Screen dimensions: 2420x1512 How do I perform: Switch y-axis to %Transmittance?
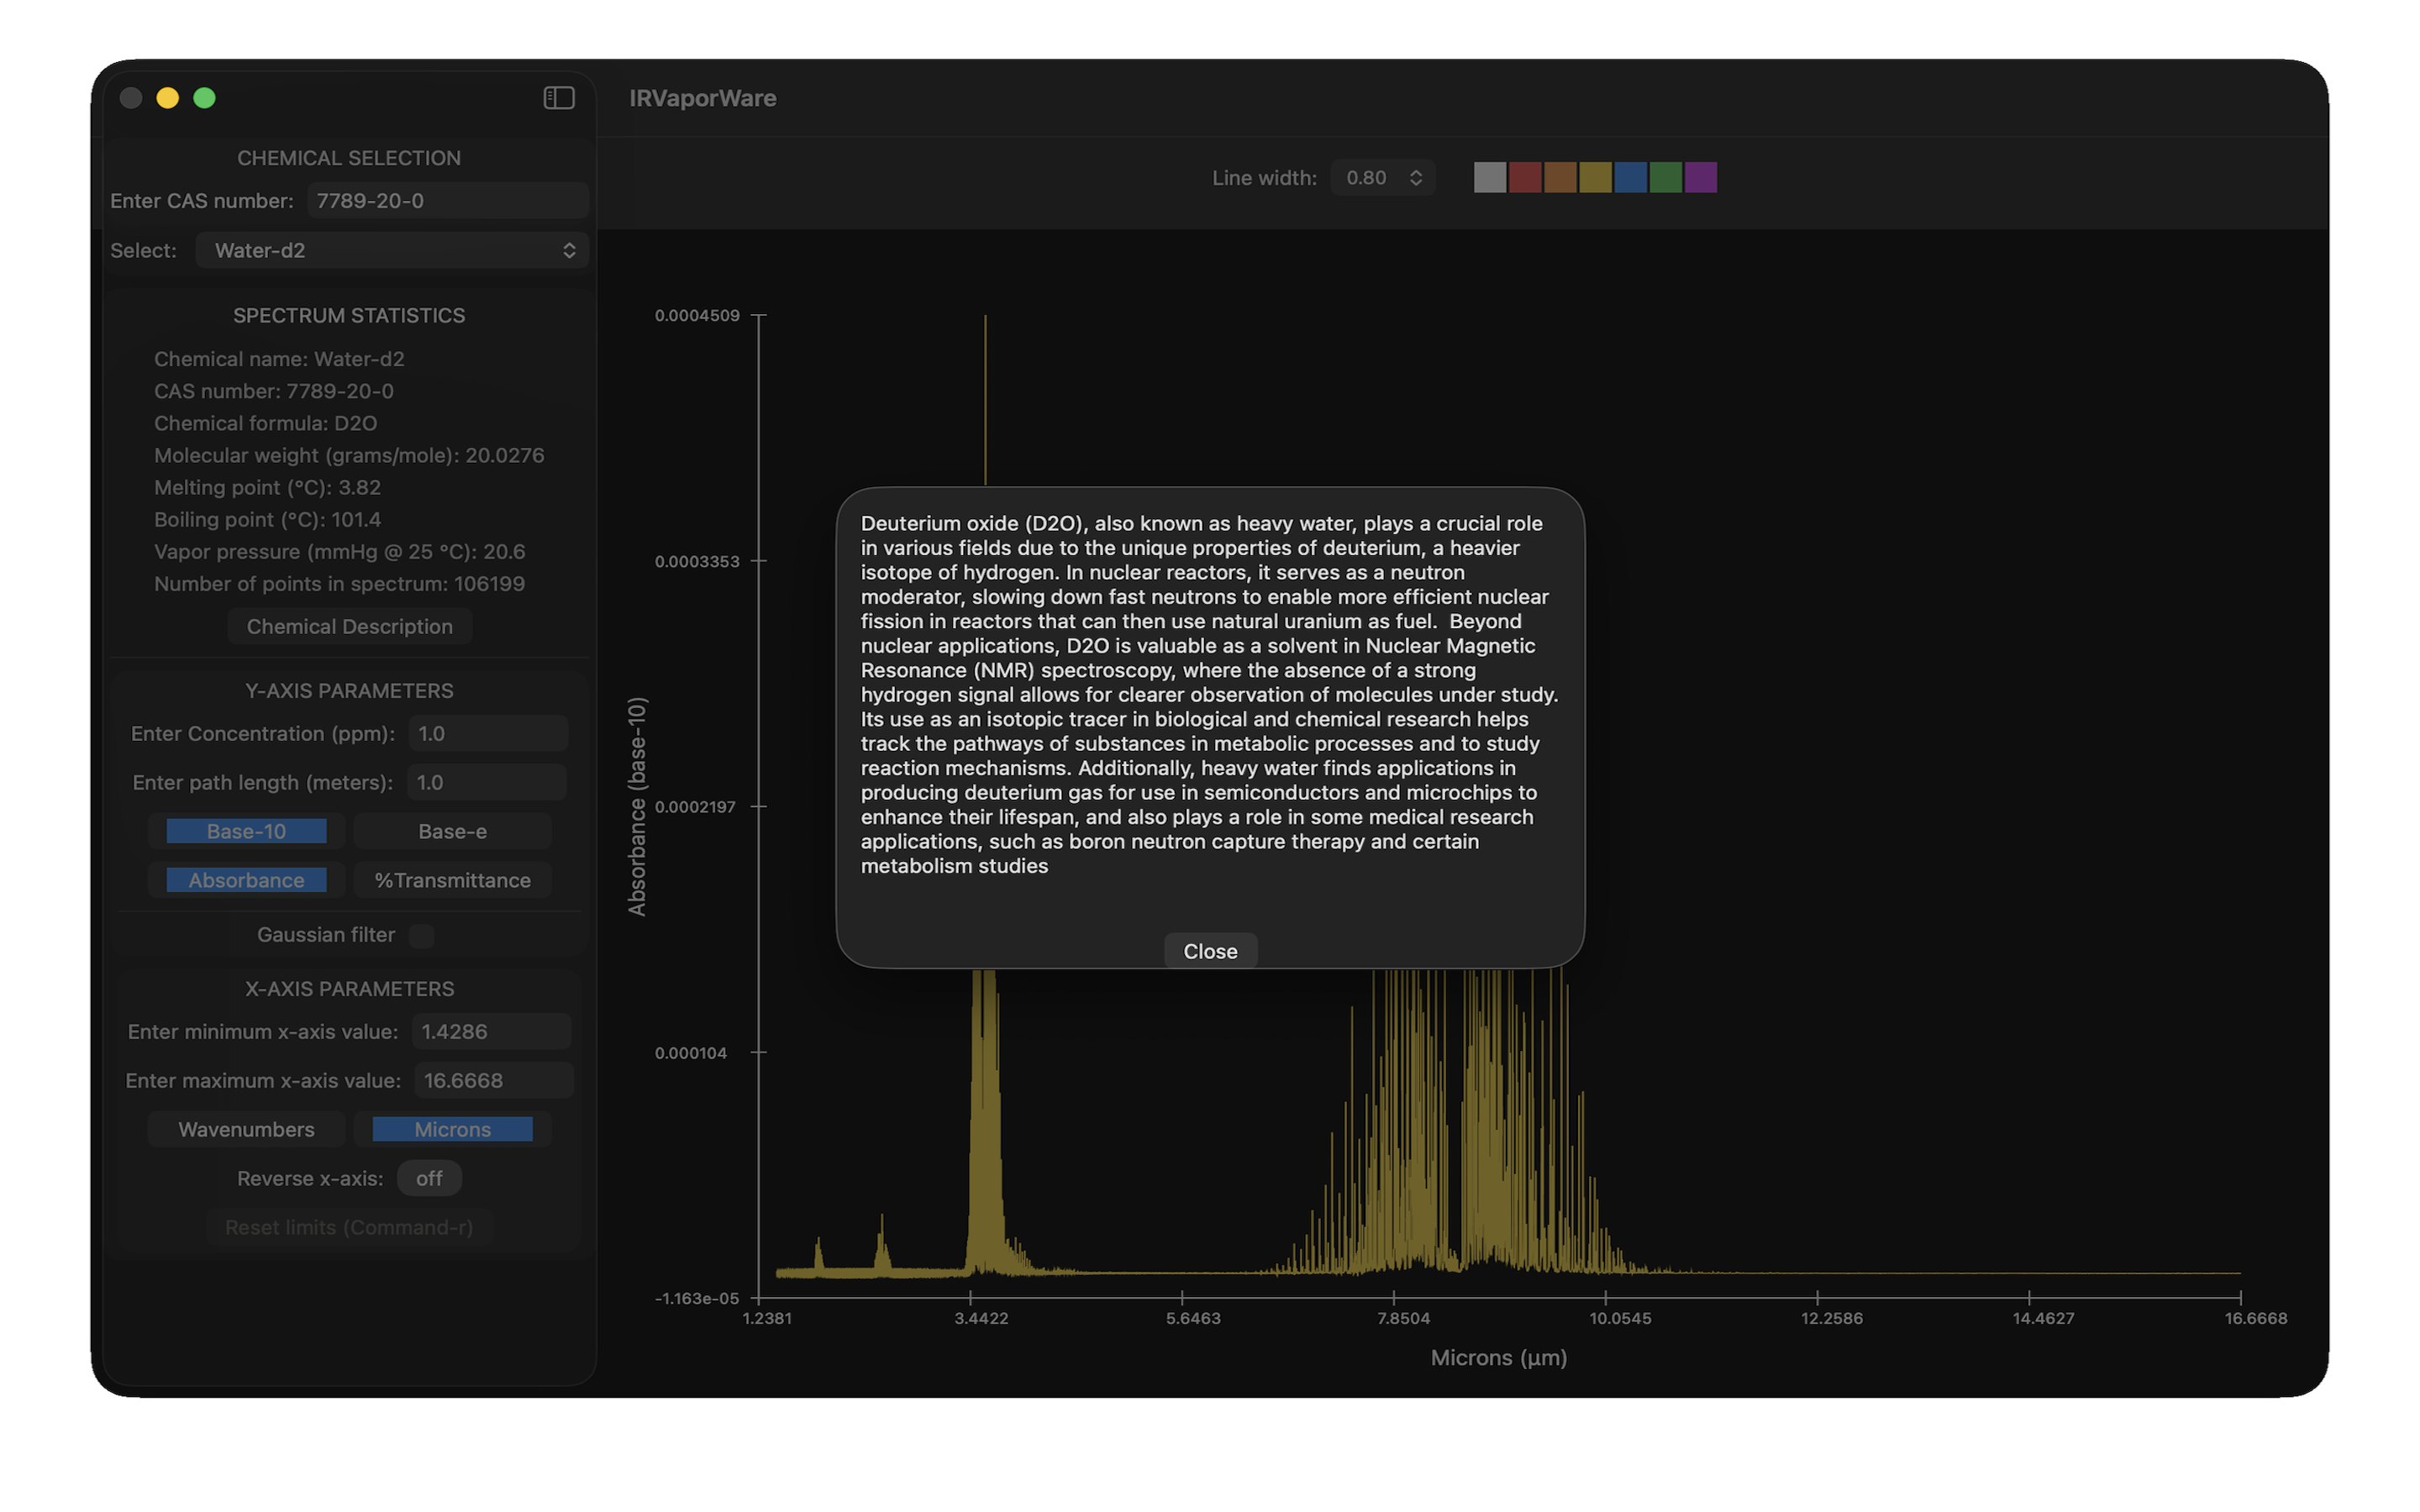[452, 880]
